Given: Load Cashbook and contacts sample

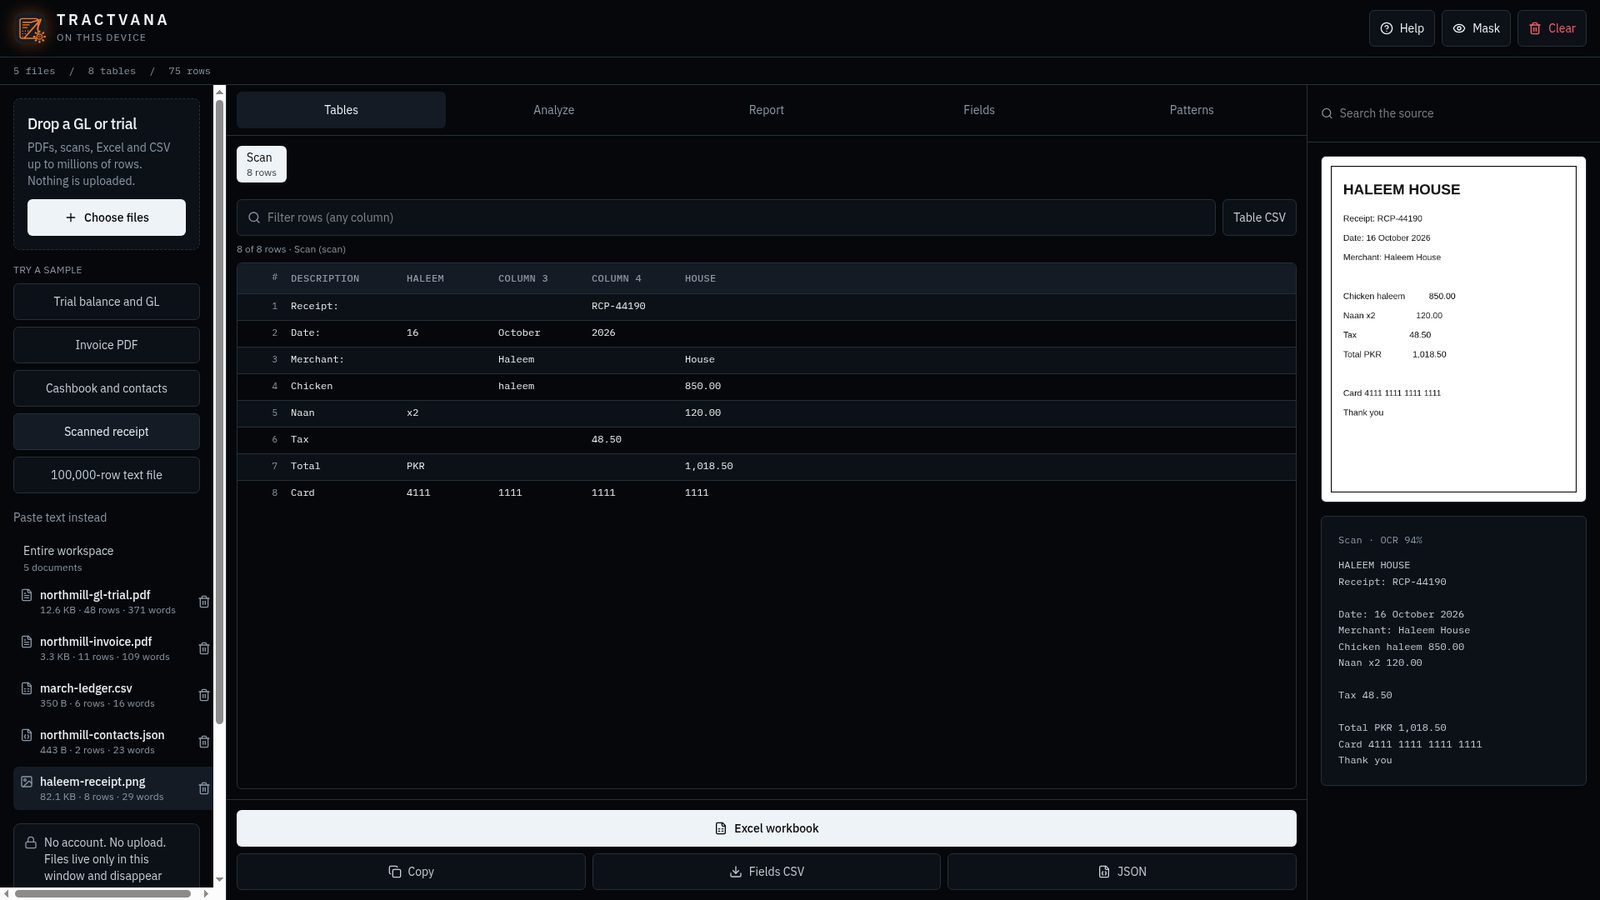Looking at the screenshot, I should click(x=106, y=388).
